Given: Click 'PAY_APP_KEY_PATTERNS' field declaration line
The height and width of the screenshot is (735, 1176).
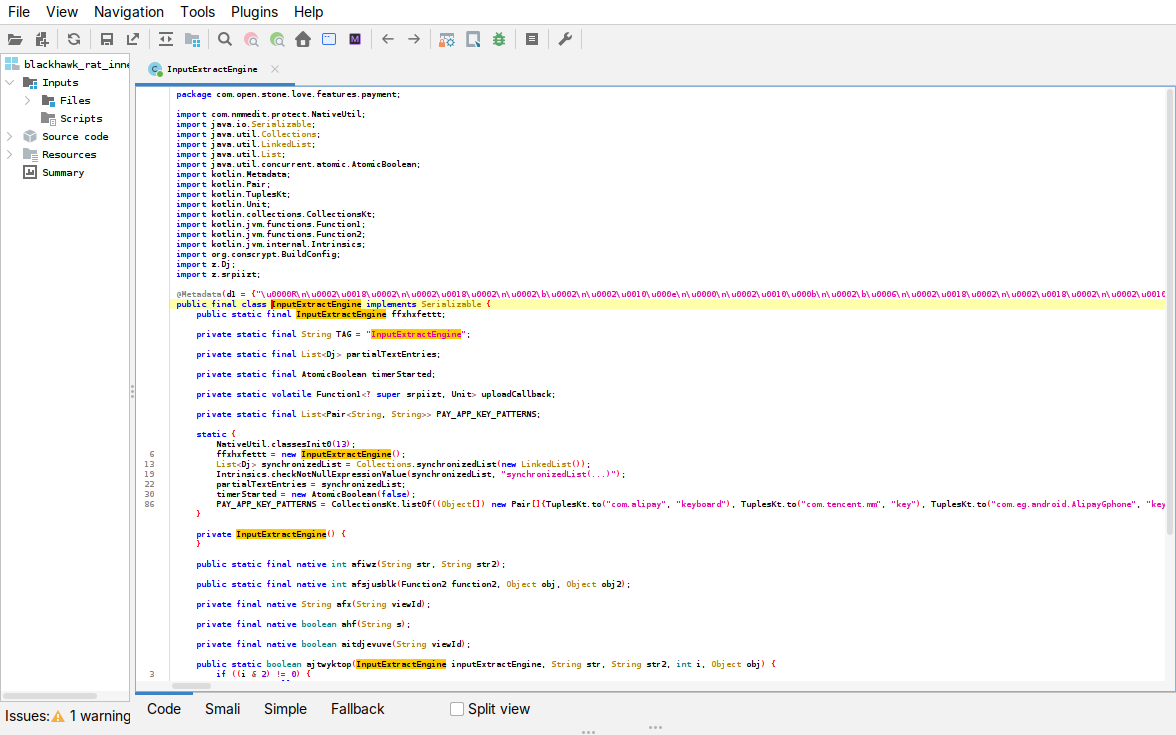Looking at the screenshot, I should click(x=368, y=414).
